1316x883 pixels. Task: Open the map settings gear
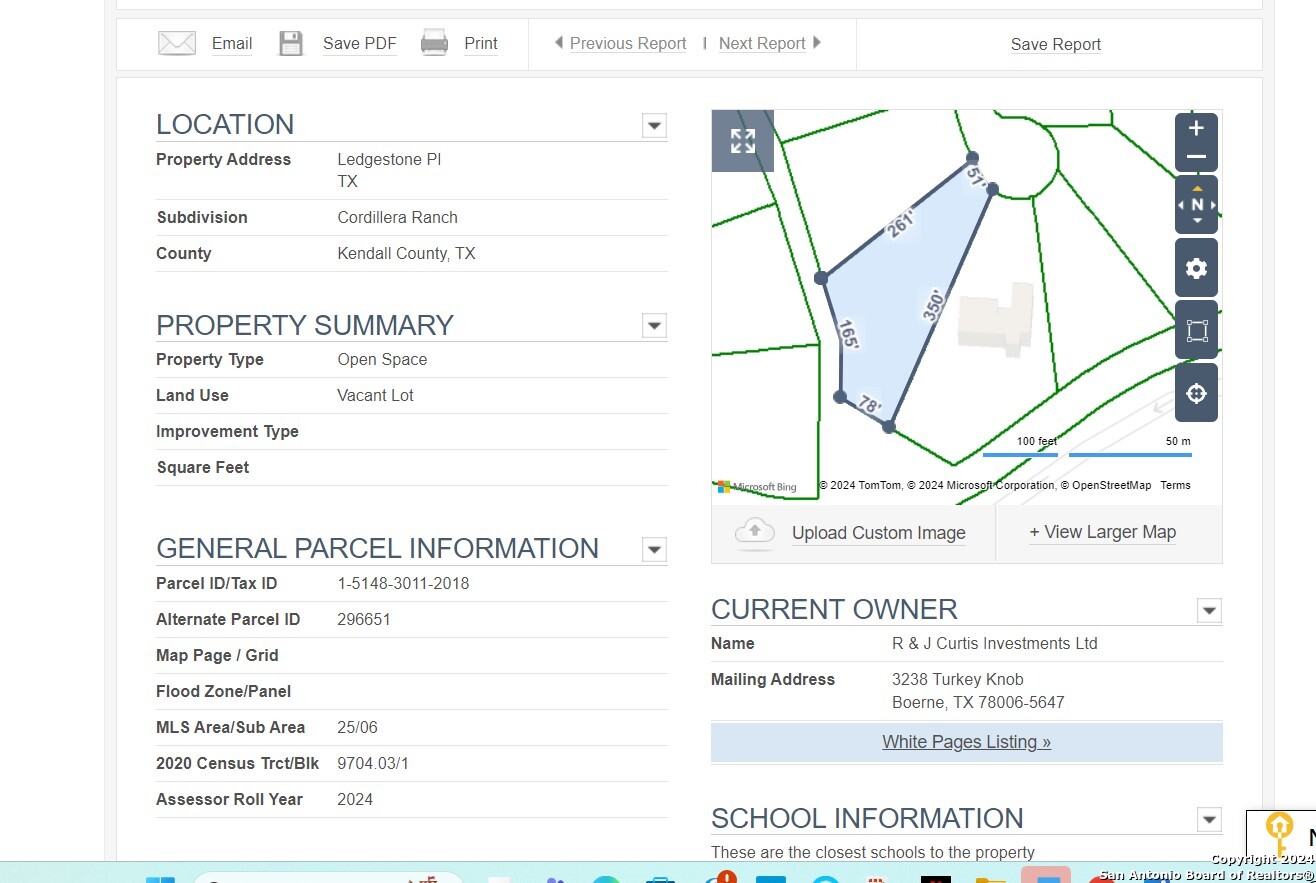click(1196, 268)
